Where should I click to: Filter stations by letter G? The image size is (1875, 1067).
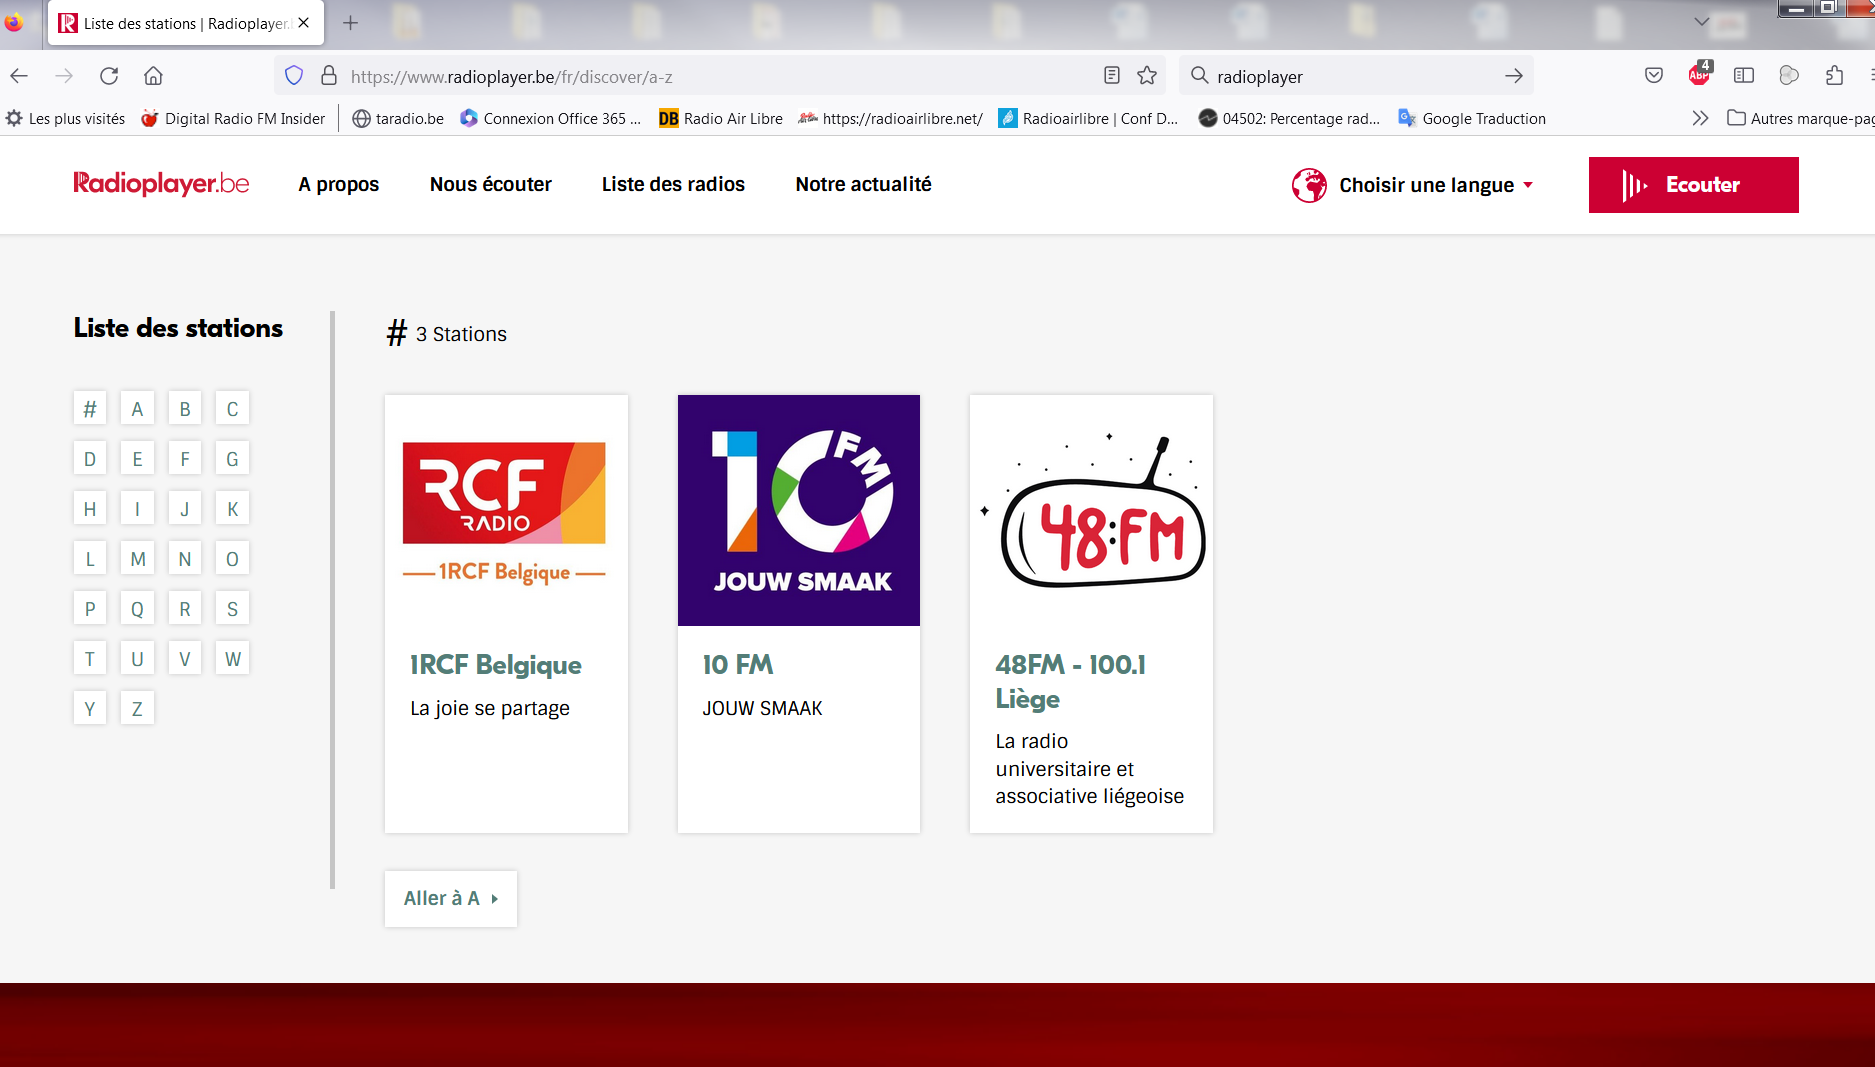[x=232, y=458]
